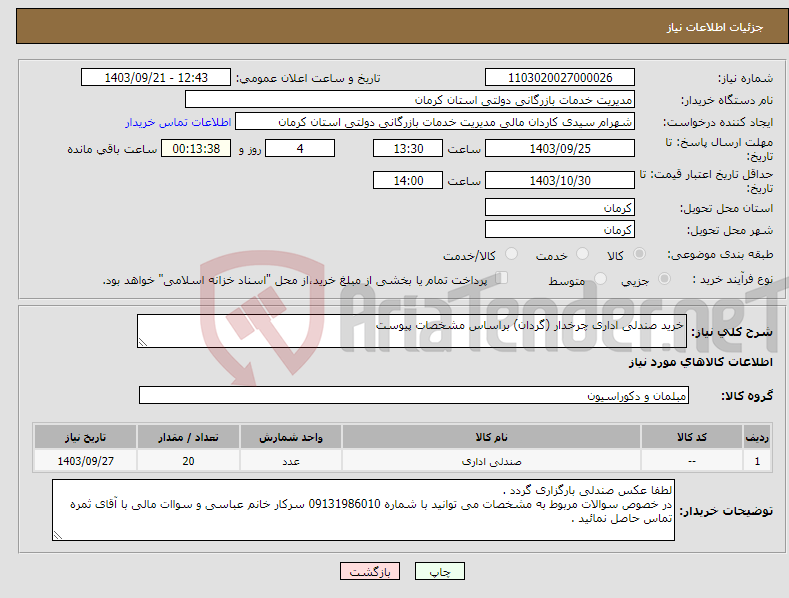Select the متوسط purchase type radio
Screen dimensions: 789x598
[x=600, y=278]
